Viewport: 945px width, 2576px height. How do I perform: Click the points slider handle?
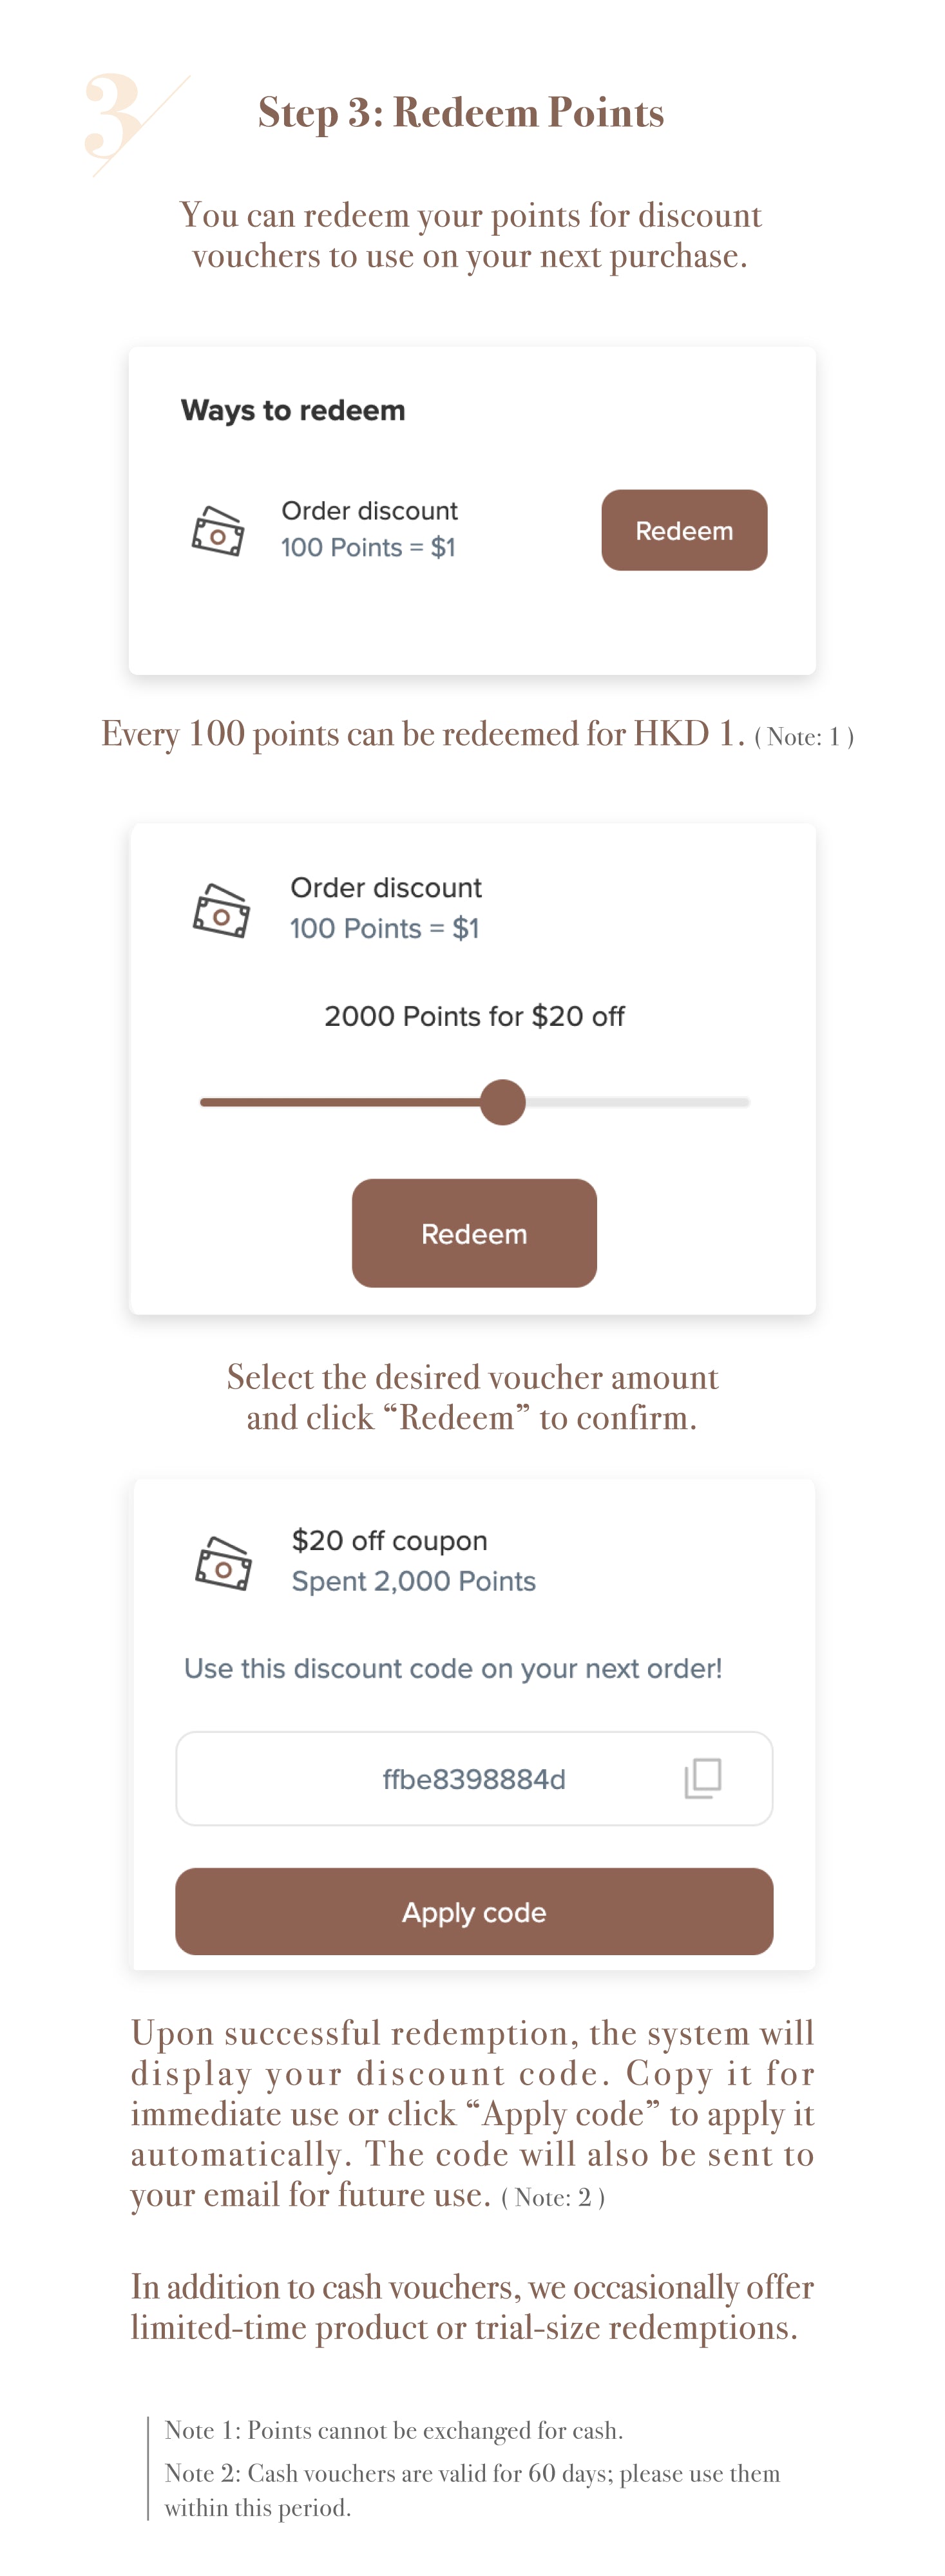tap(502, 1102)
